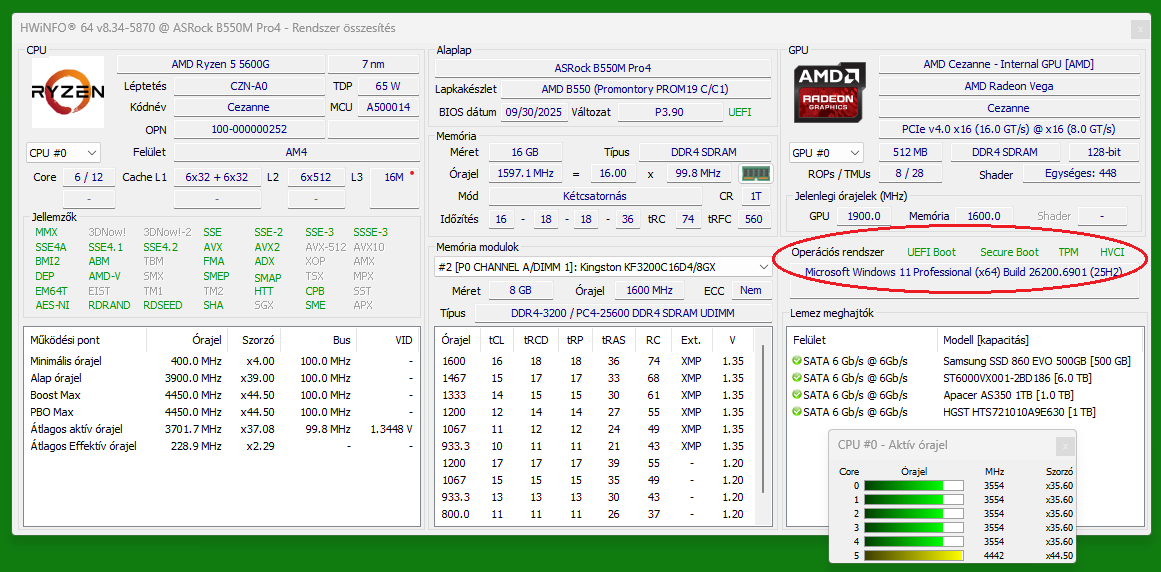
Task: Click the memory module chip icon
Action: click(756, 173)
